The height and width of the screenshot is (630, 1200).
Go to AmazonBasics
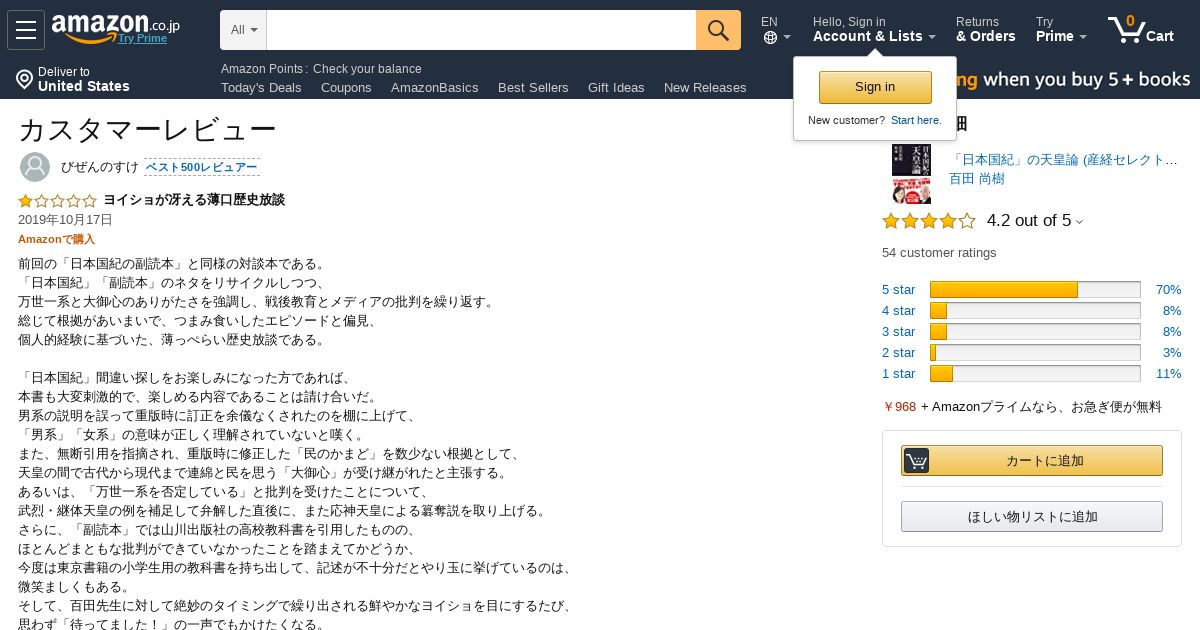point(435,88)
